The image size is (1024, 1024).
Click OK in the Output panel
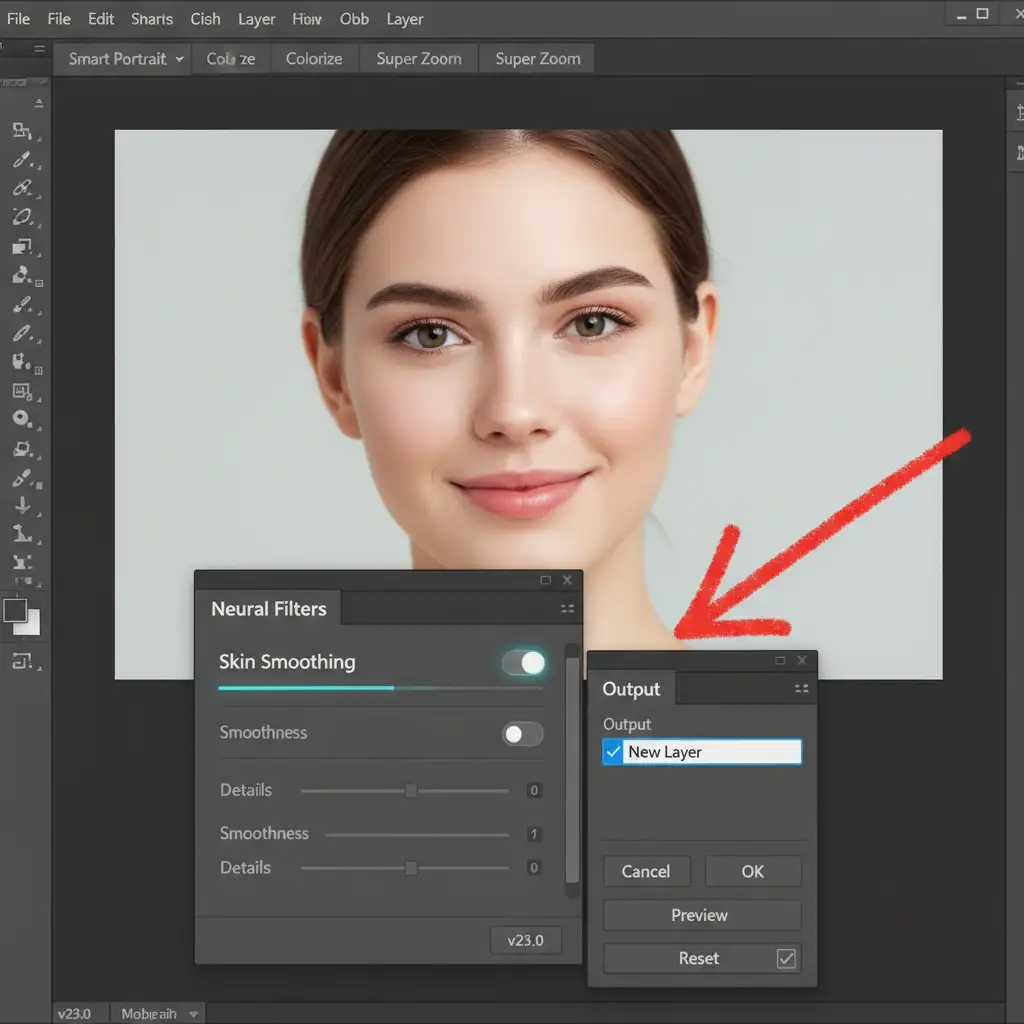point(752,871)
